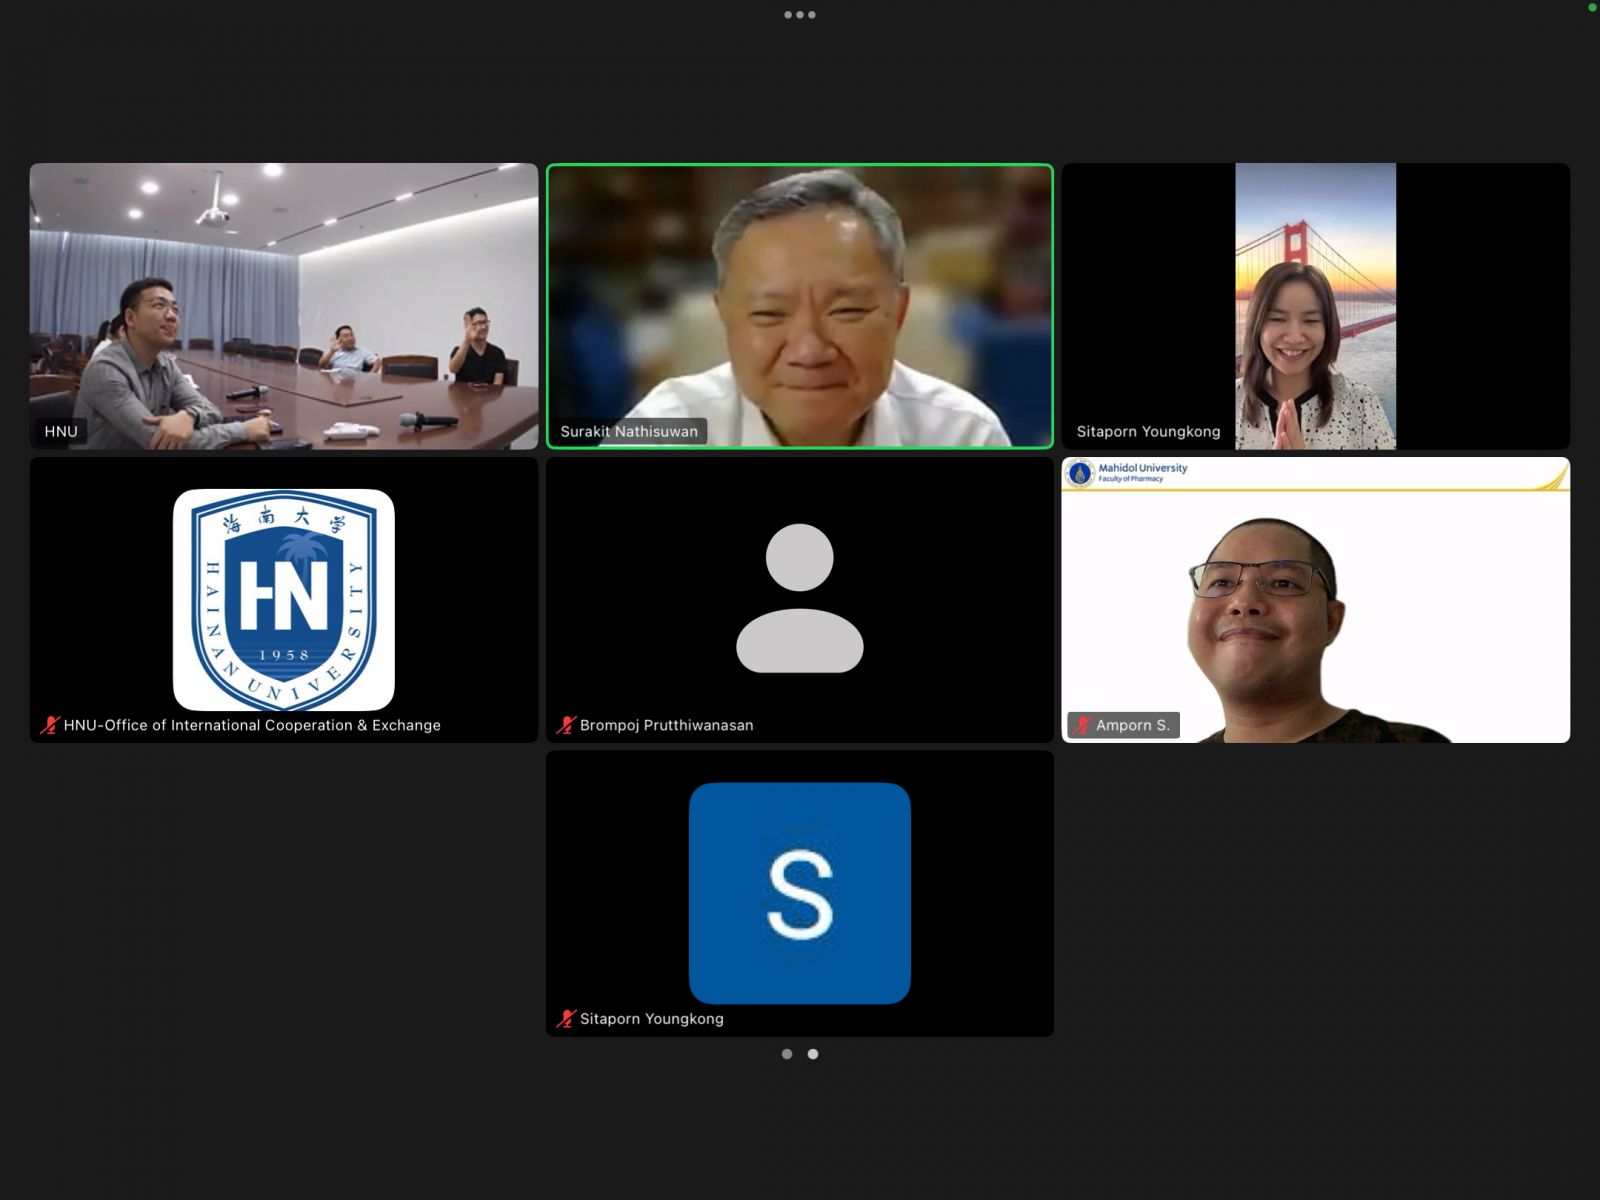This screenshot has height=1200, width=1600.
Task: Click 'HNU-Office of International Cooperation & Exchange' label
Action: 252,725
